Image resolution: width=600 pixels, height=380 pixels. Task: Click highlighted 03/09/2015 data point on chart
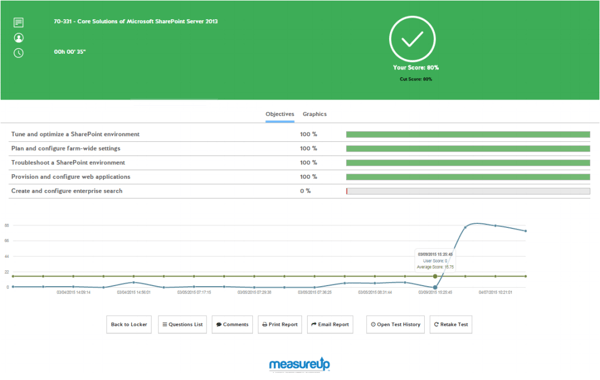pos(435,287)
